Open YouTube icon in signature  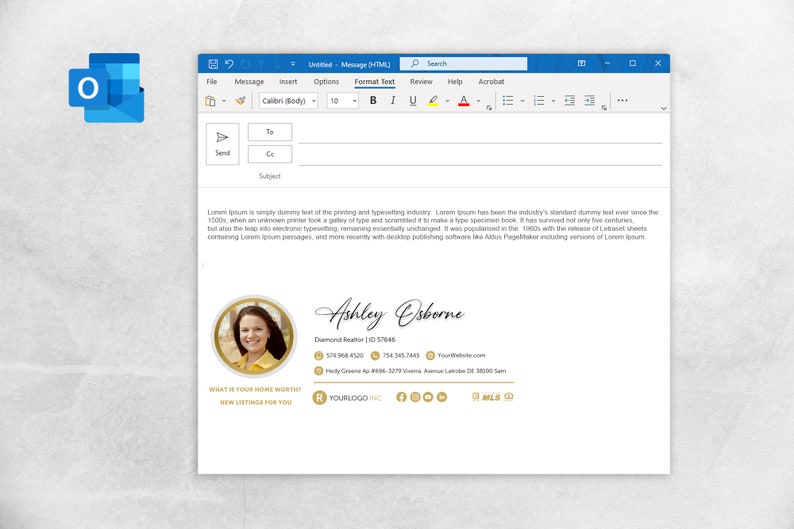[428, 397]
